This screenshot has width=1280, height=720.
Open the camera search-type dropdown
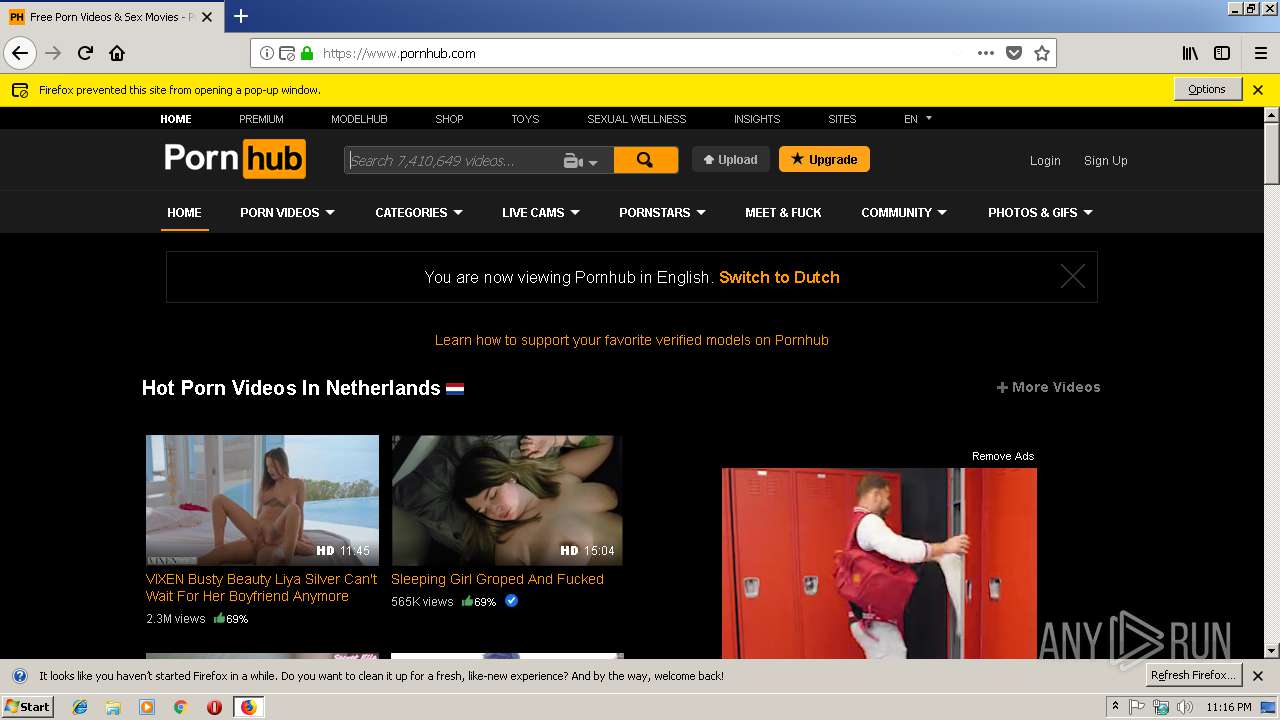[x=580, y=161]
